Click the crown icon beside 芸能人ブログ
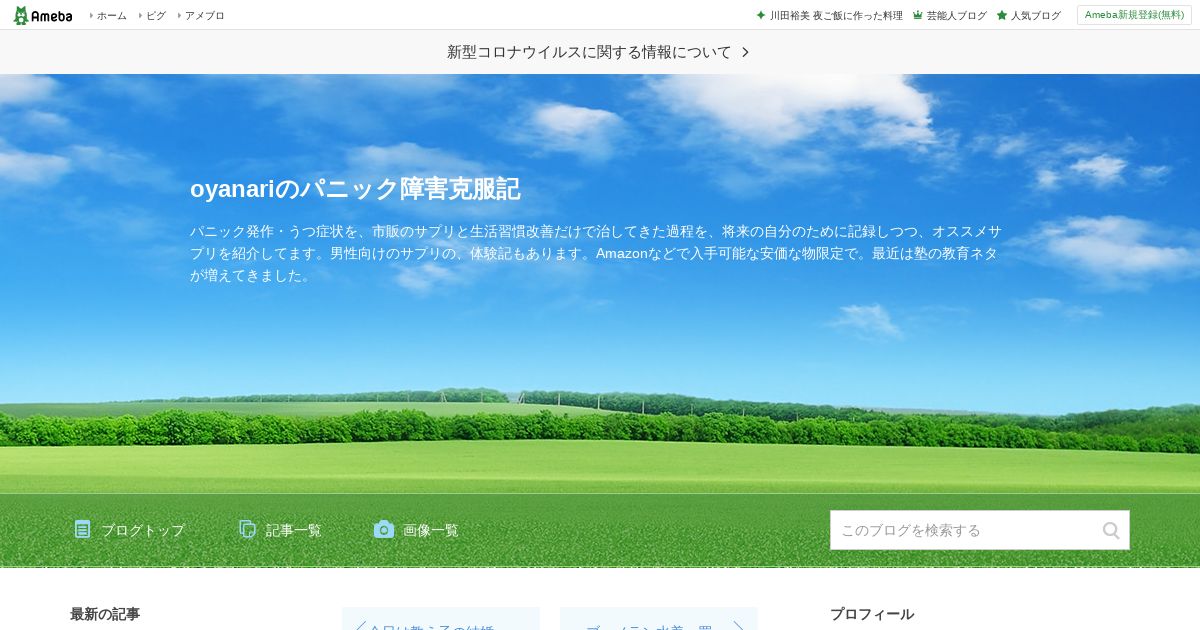The width and height of the screenshot is (1200, 630). coord(918,16)
